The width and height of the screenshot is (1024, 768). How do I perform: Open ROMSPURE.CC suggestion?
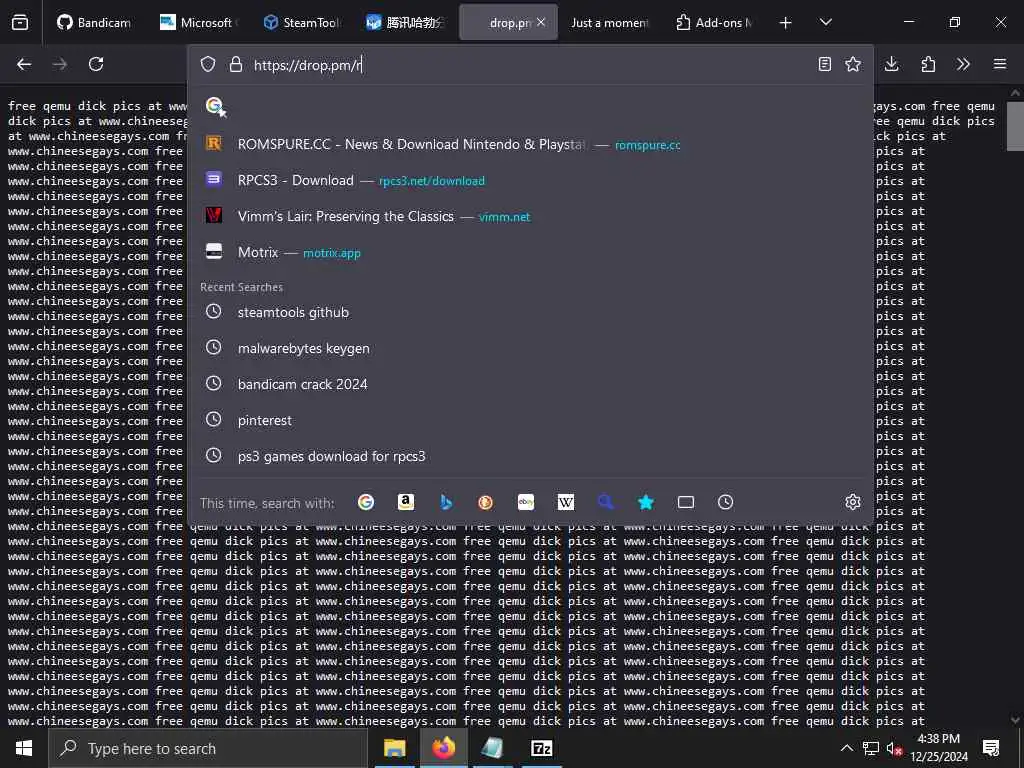[x=530, y=144]
